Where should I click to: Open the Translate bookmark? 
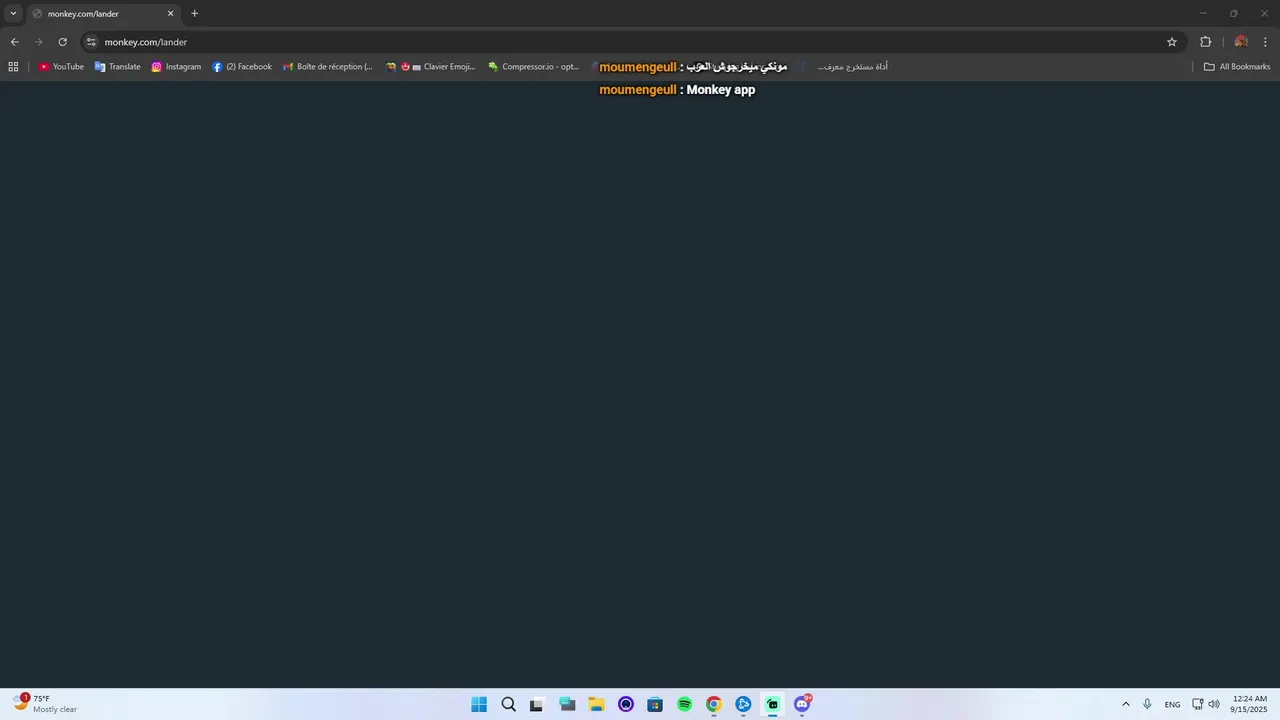tap(117, 67)
